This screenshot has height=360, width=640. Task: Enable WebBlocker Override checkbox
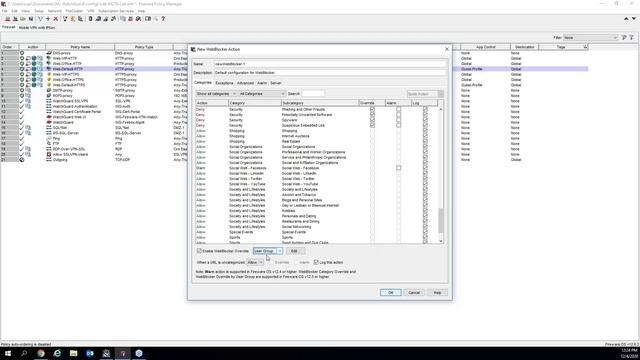(199, 251)
